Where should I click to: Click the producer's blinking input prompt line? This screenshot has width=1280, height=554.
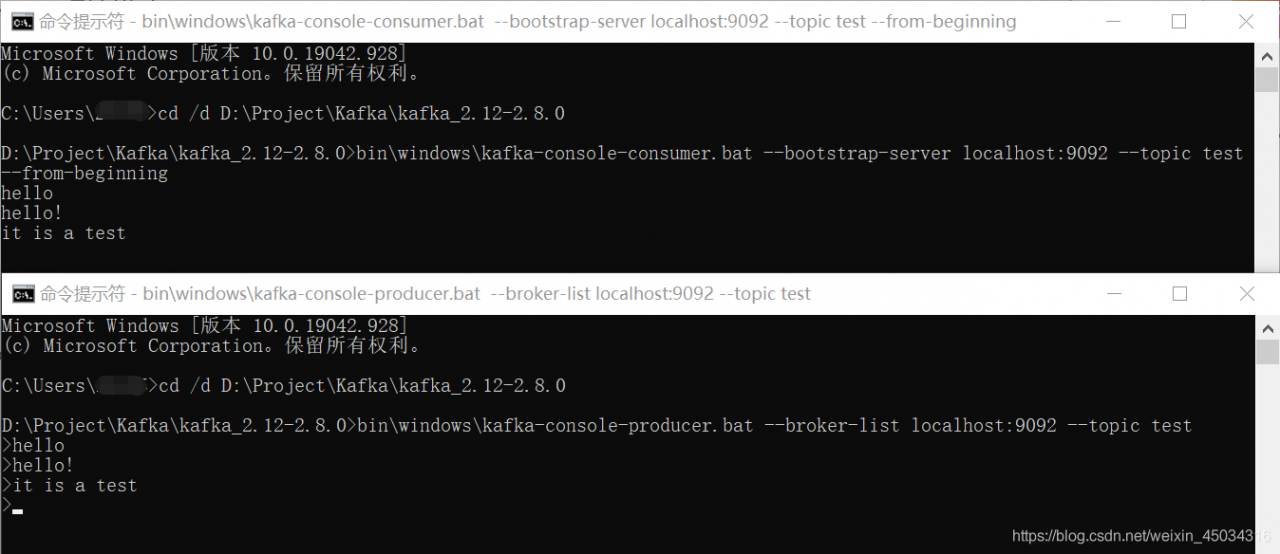[x=12, y=506]
